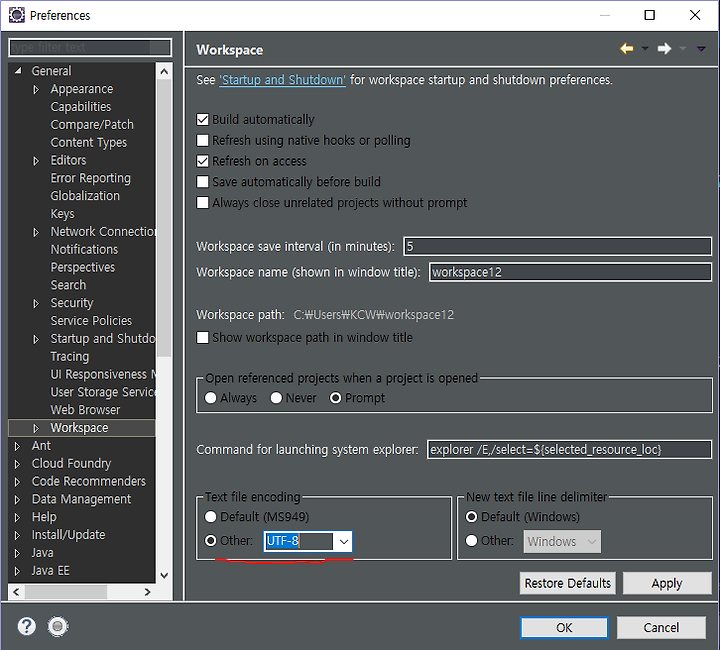The image size is (720, 650).
Task: Enable Show workspace path in window title
Action: pos(202,338)
